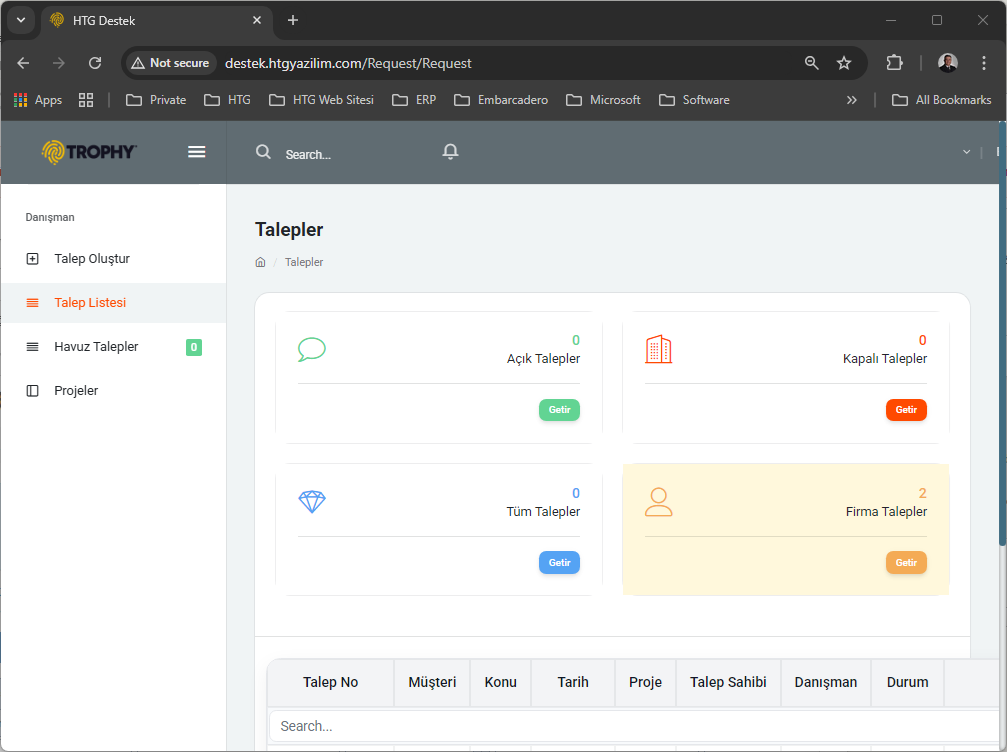Expand the bookmarks overflow chevron
Screen dimensions: 1007x752
point(852,100)
